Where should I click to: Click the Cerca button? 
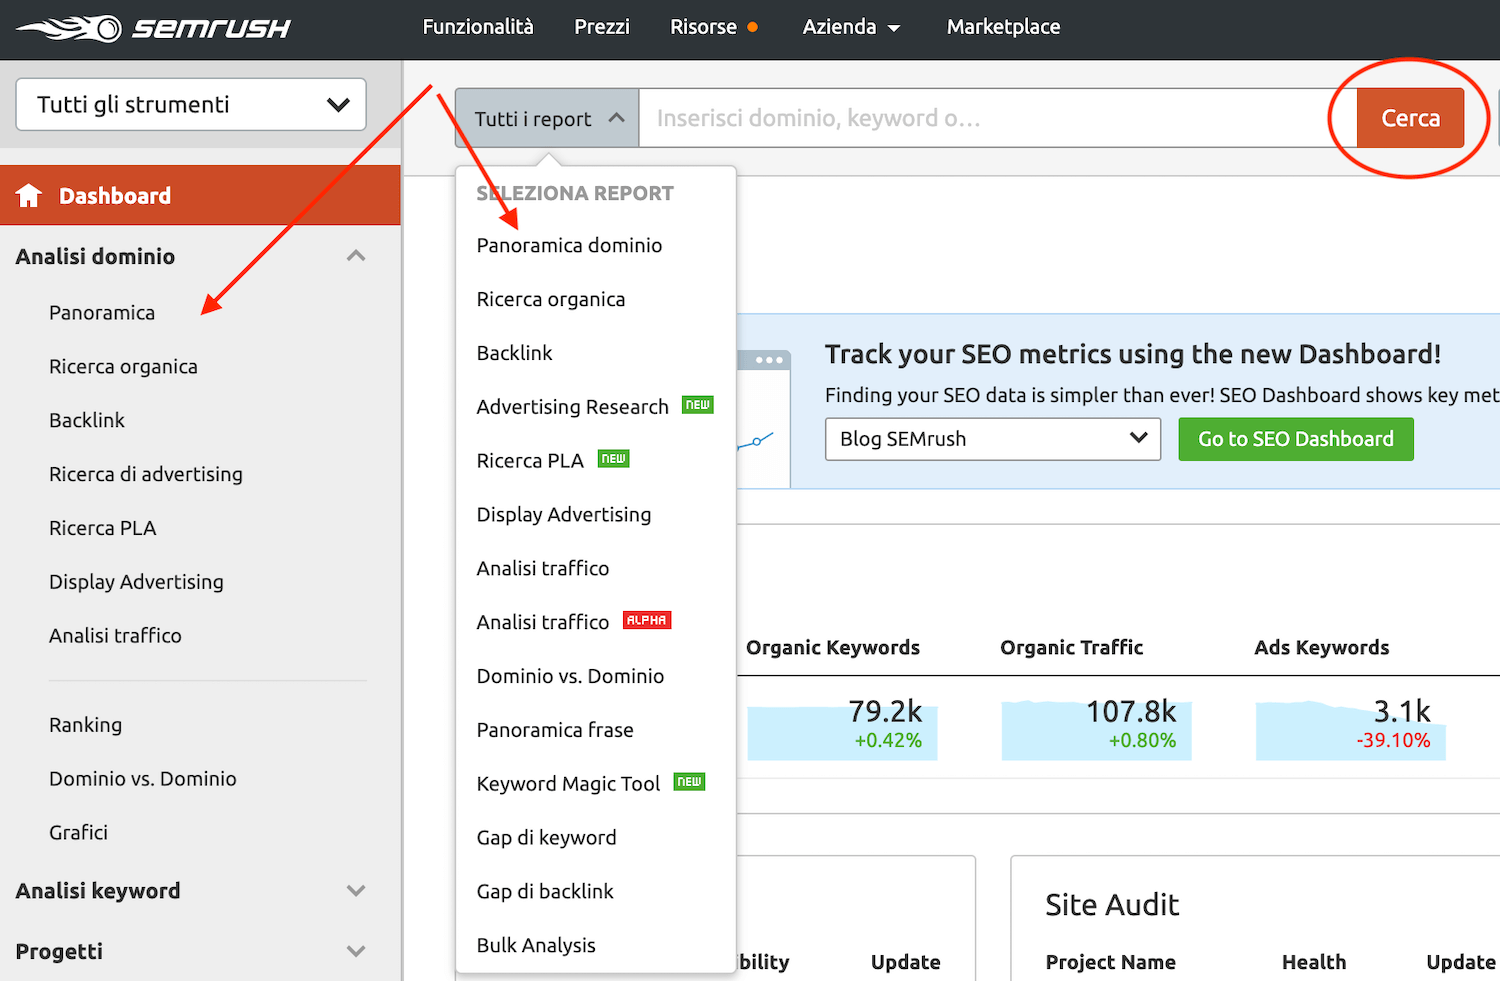click(x=1410, y=118)
